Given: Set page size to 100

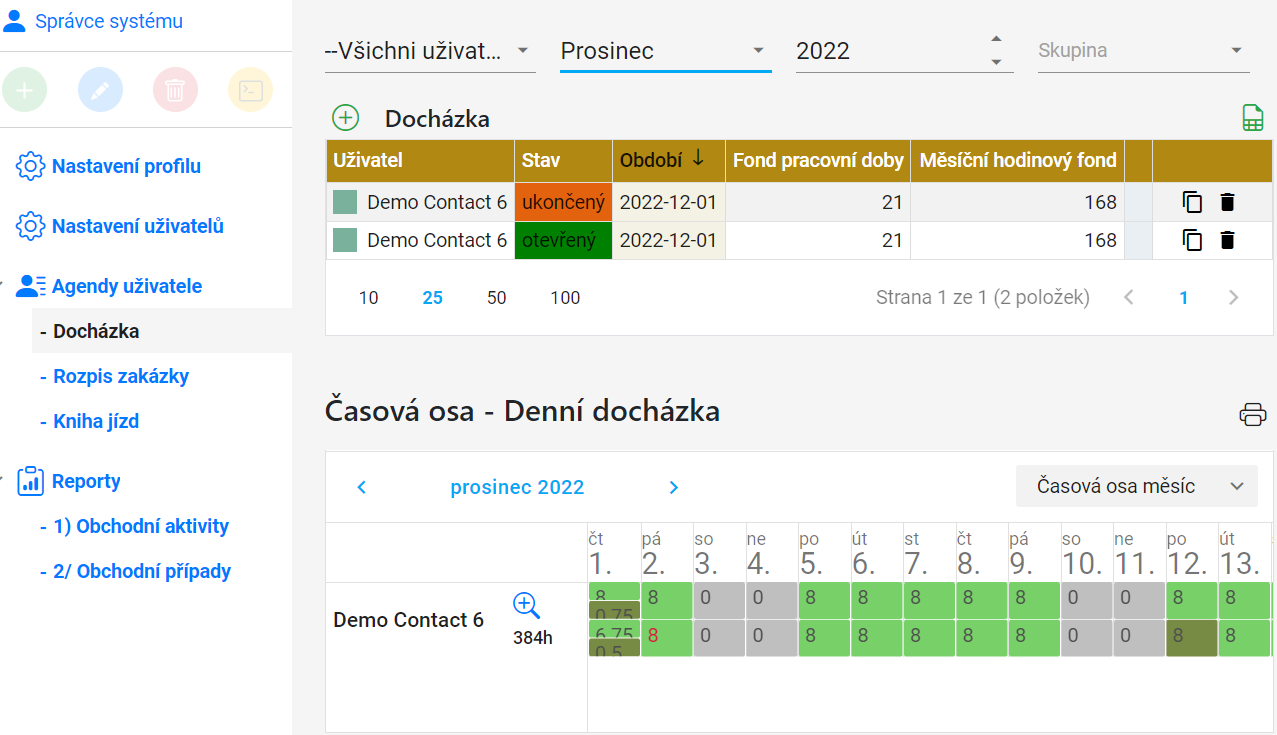Looking at the screenshot, I should tap(566, 298).
